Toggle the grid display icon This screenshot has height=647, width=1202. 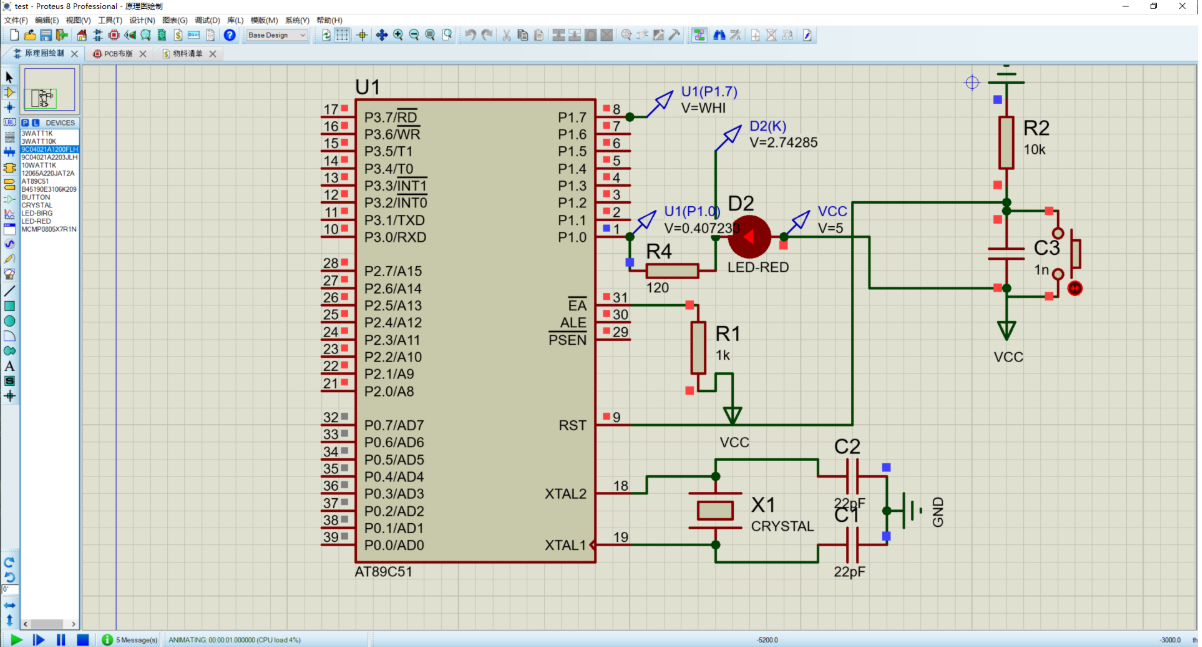click(342, 35)
